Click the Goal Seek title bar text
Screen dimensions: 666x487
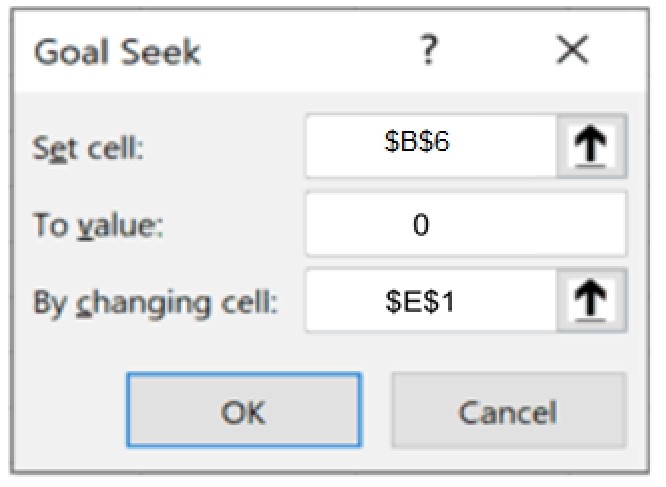(x=117, y=52)
